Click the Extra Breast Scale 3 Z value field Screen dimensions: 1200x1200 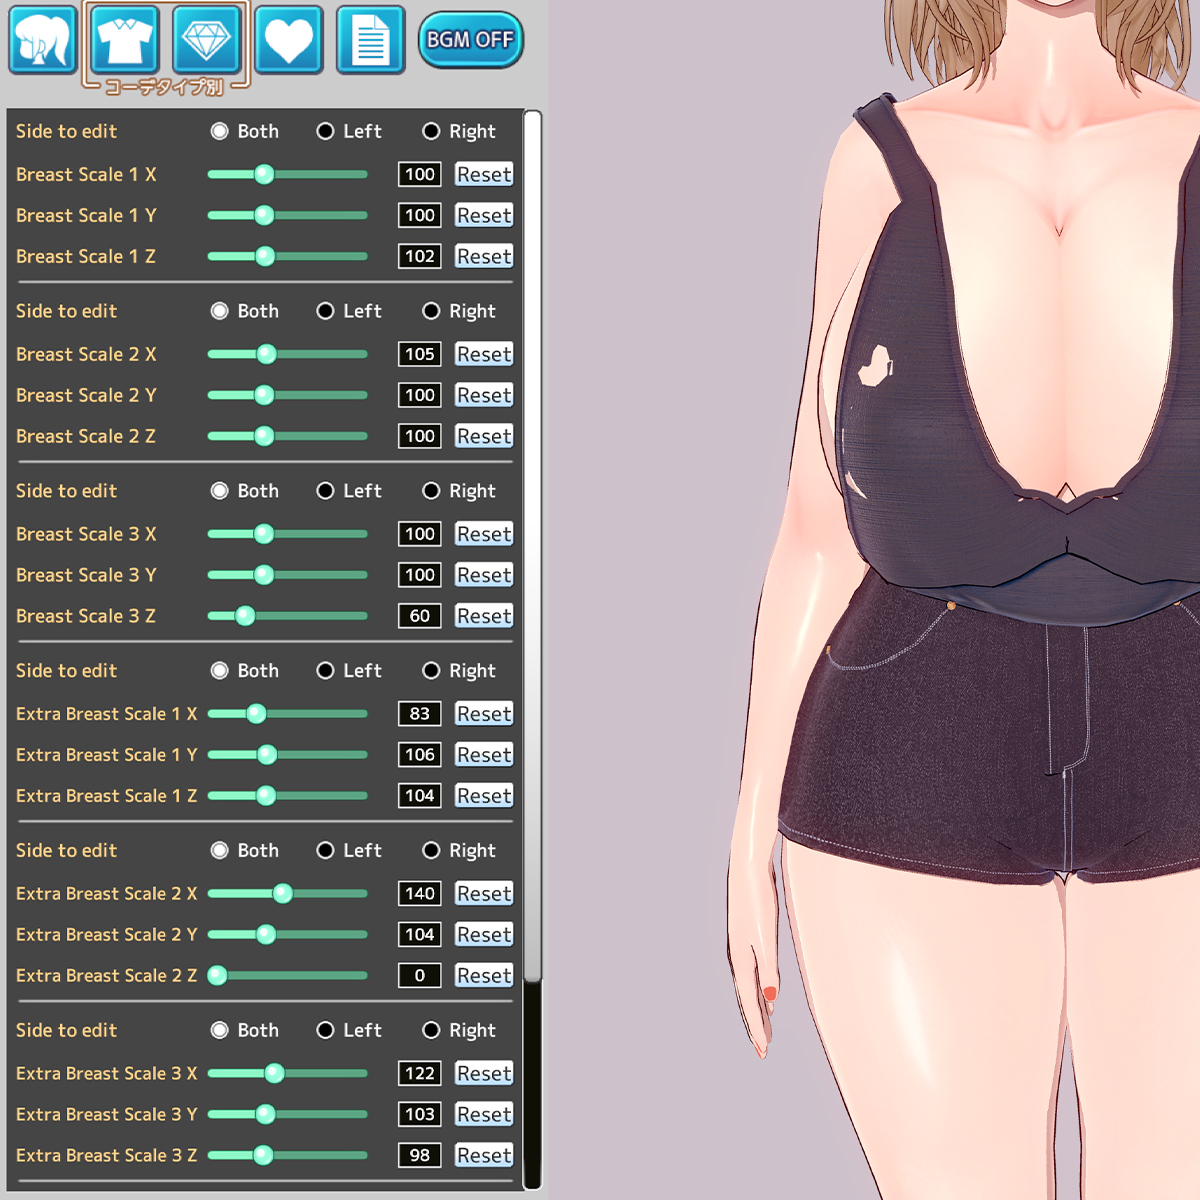[420, 1155]
